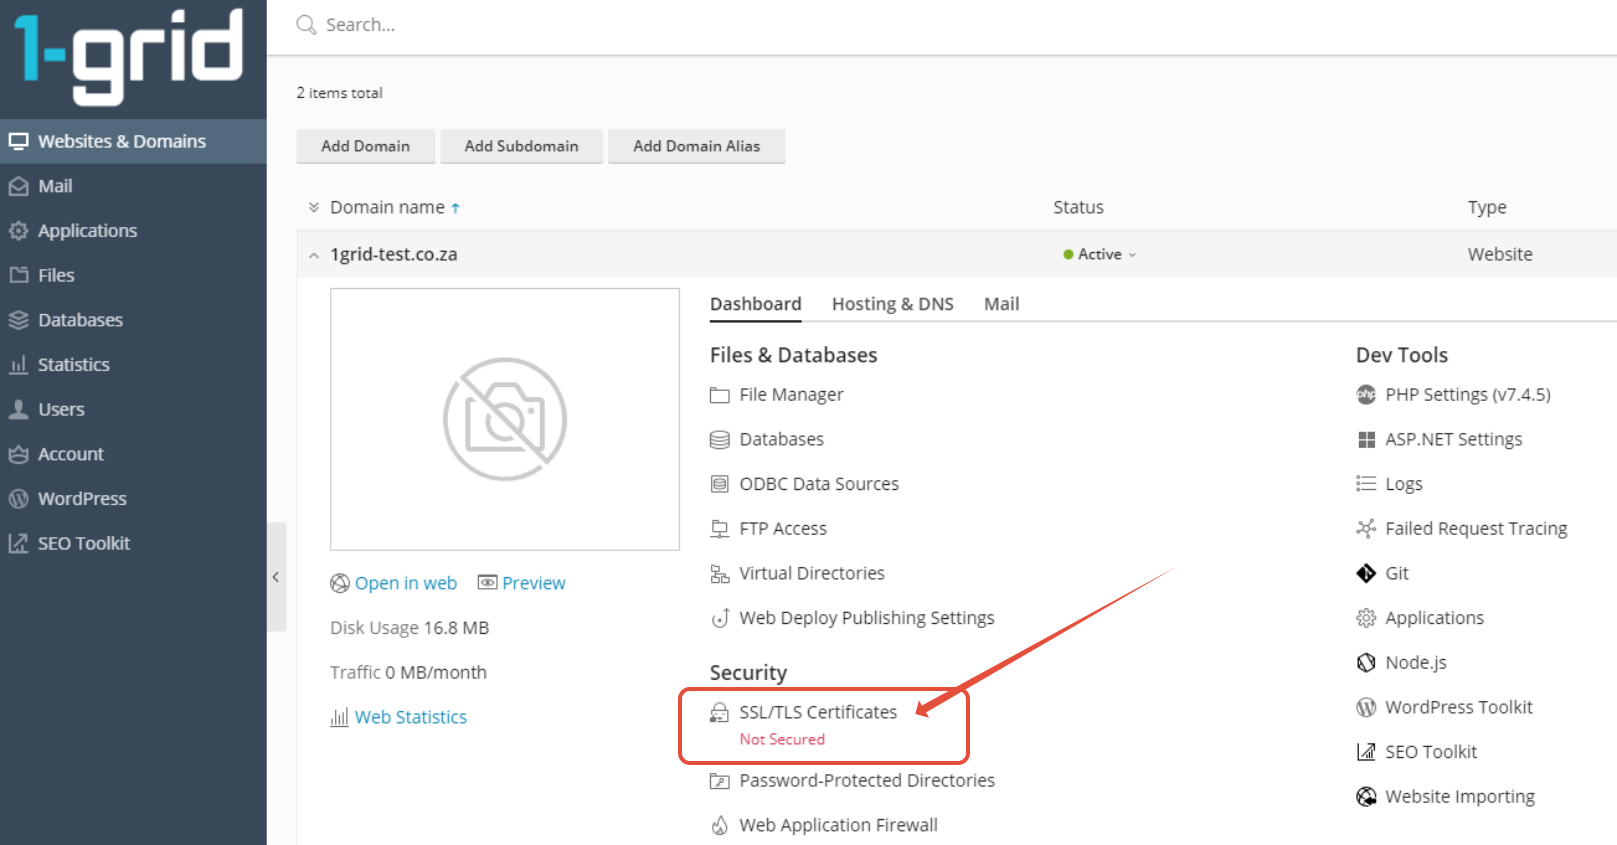Screen dimensions: 1617x845
Task: Go to Applications in left sidebar
Action: pyautogui.click(x=133, y=231)
